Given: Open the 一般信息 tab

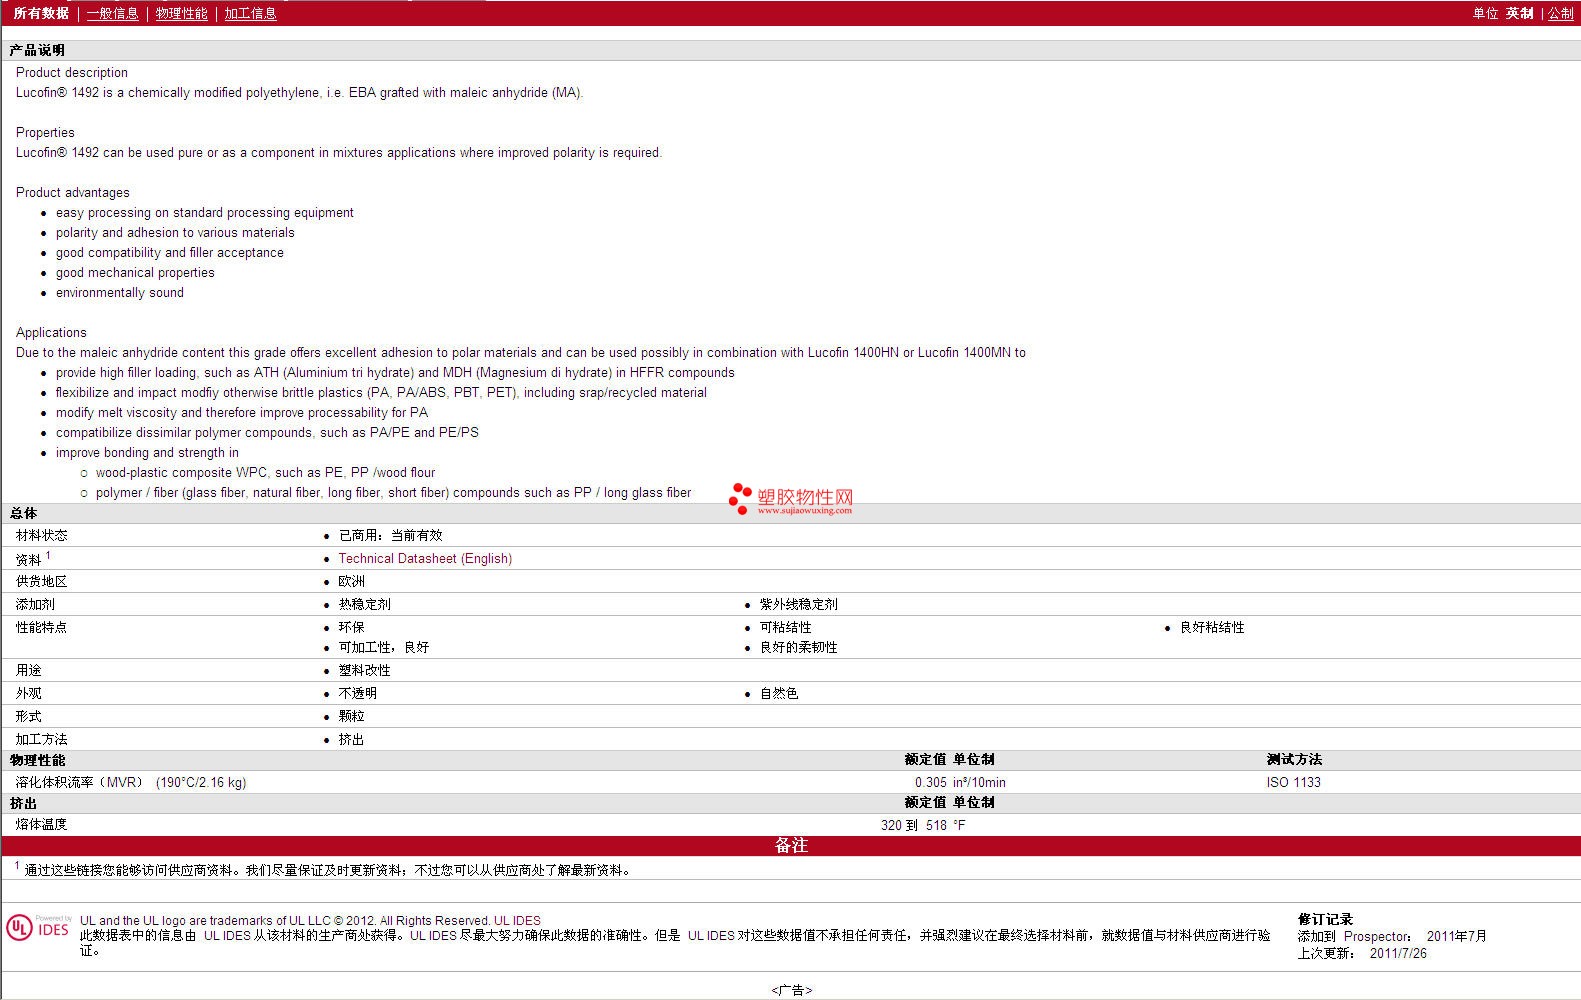Looking at the screenshot, I should point(113,13).
